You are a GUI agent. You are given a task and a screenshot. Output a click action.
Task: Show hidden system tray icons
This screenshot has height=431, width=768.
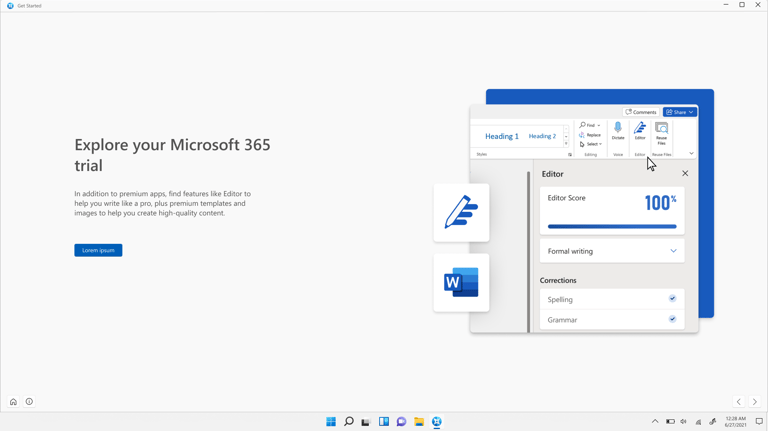click(x=655, y=422)
